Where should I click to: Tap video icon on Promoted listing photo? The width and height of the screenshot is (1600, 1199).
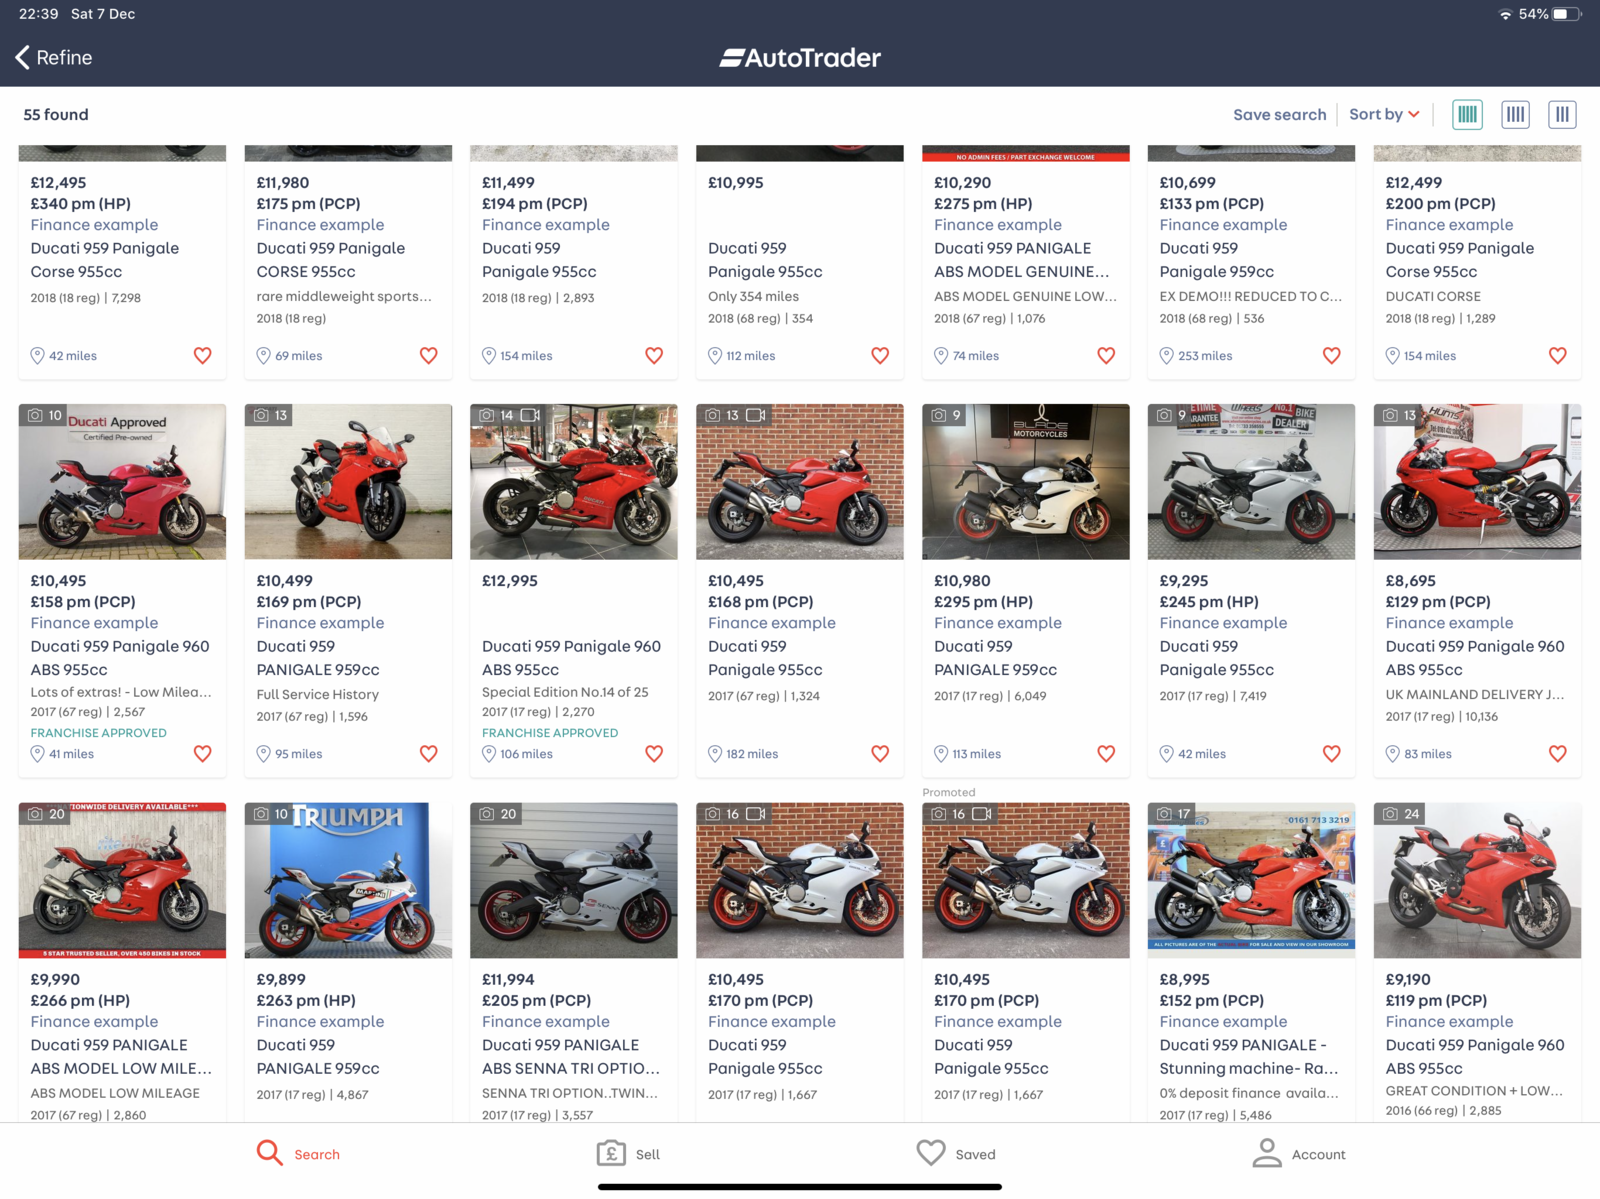coord(982,814)
